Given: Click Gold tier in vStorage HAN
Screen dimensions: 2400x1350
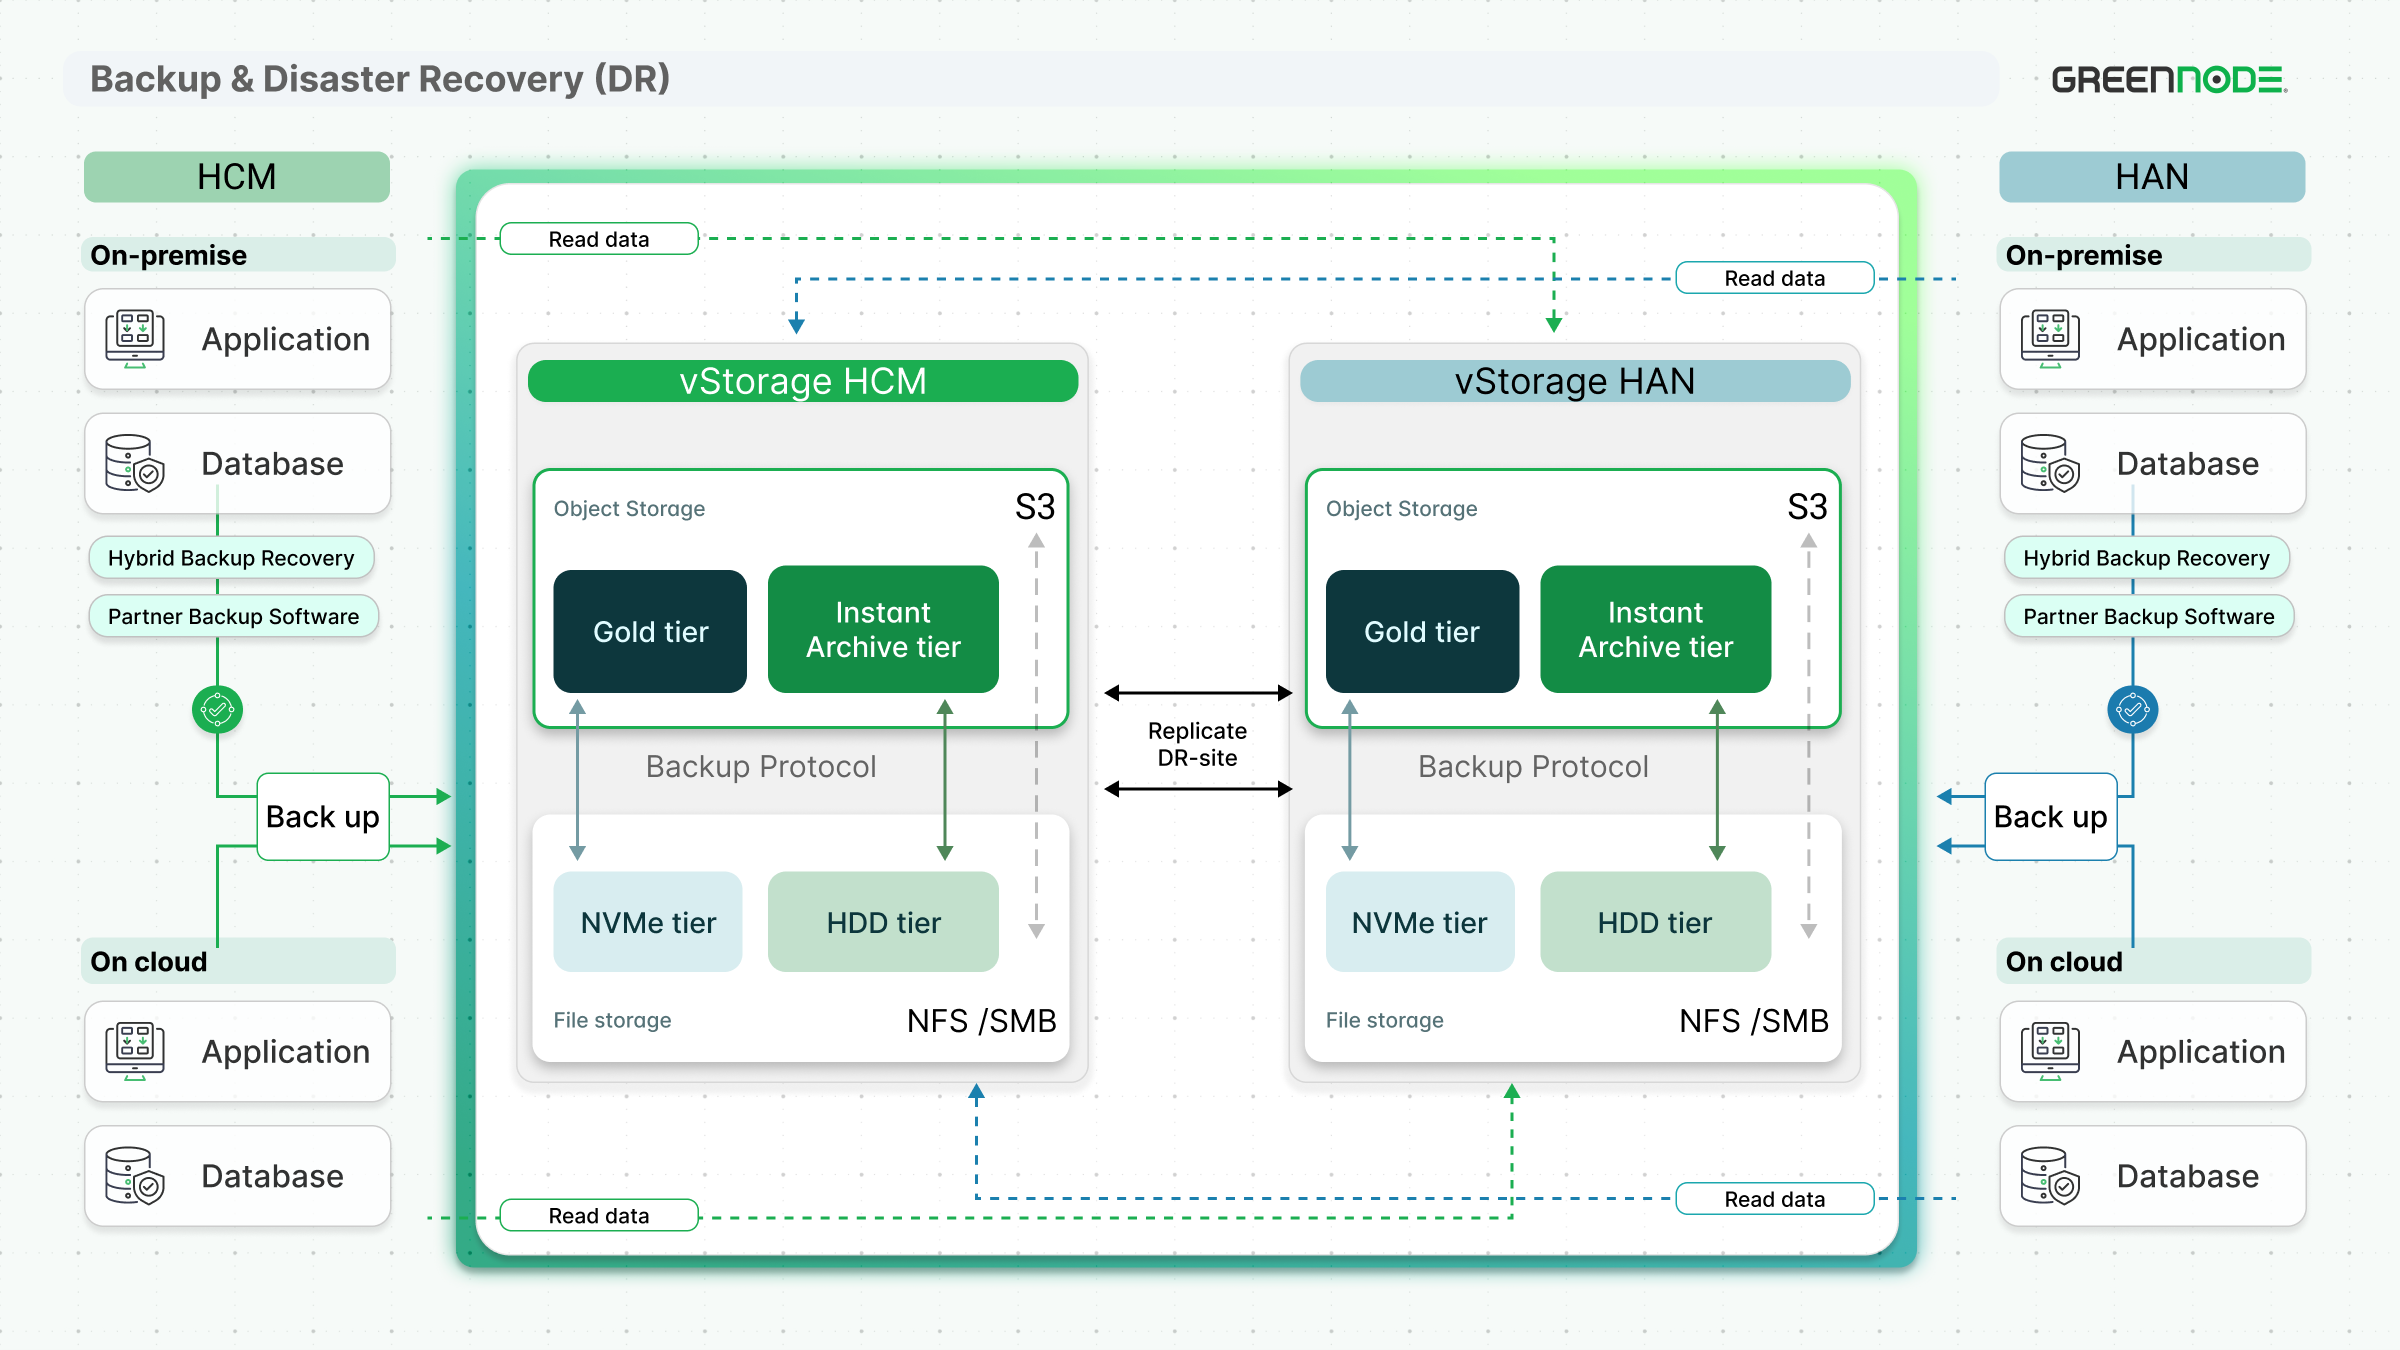Looking at the screenshot, I should [x=1422, y=631].
